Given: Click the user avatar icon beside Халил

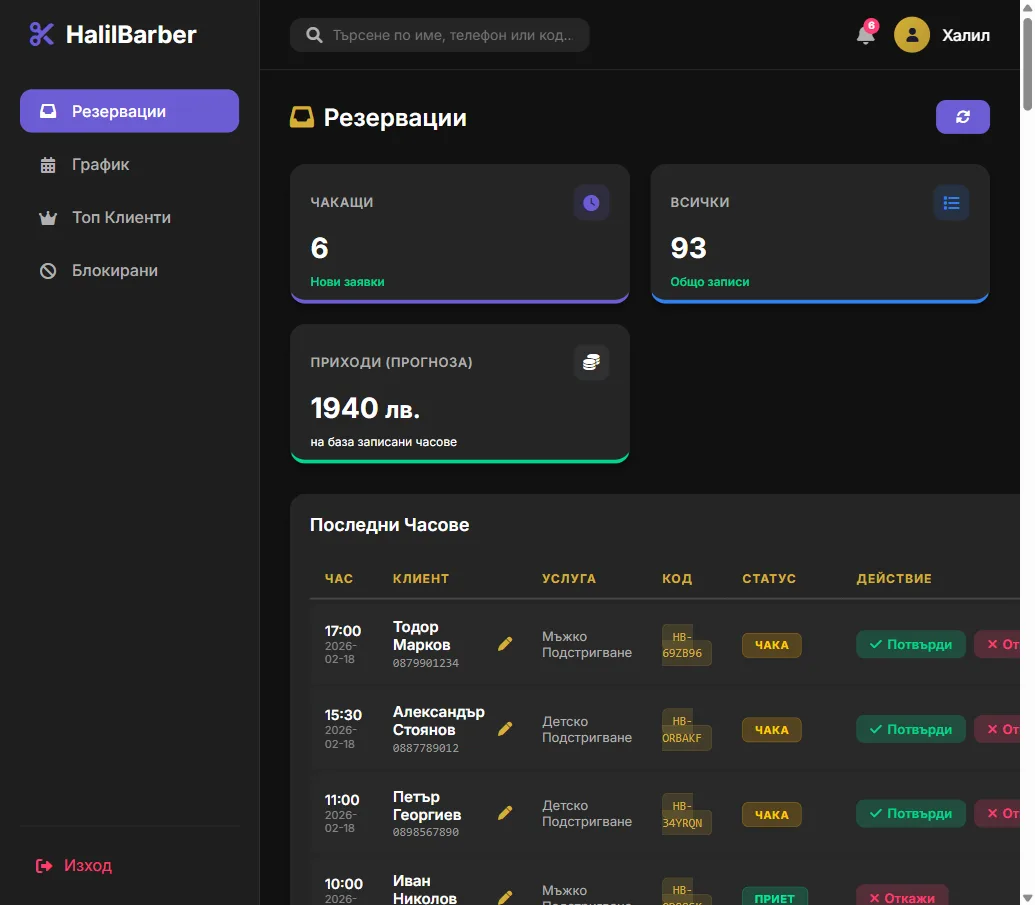Looking at the screenshot, I should pos(911,35).
